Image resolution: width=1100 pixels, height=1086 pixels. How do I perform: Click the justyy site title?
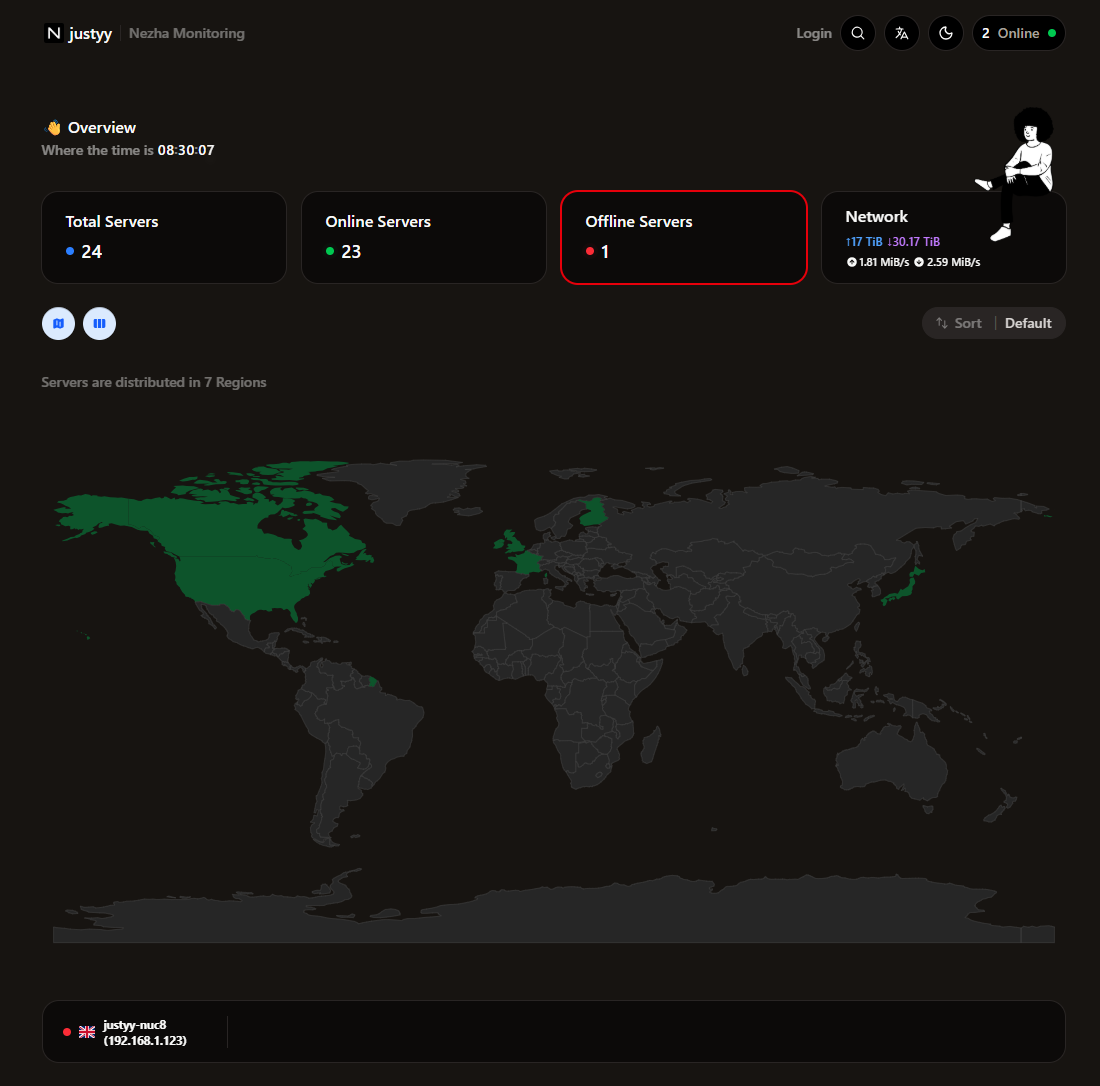[x=90, y=33]
